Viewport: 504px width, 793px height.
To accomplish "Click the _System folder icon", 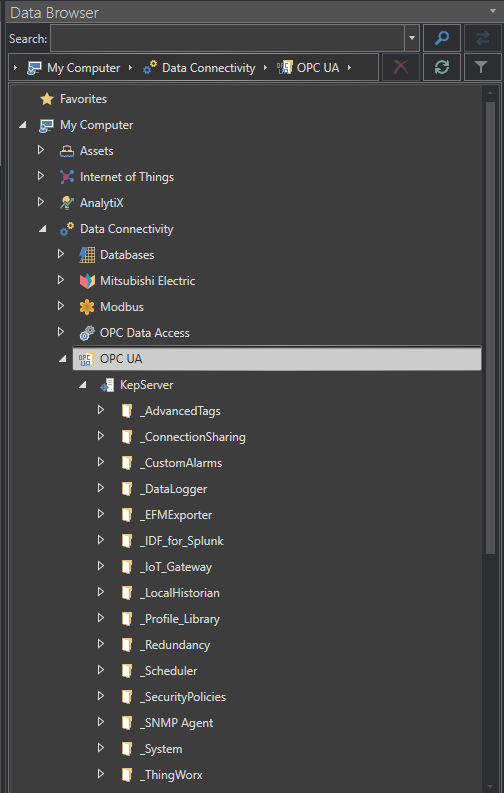I will pyautogui.click(x=127, y=749).
